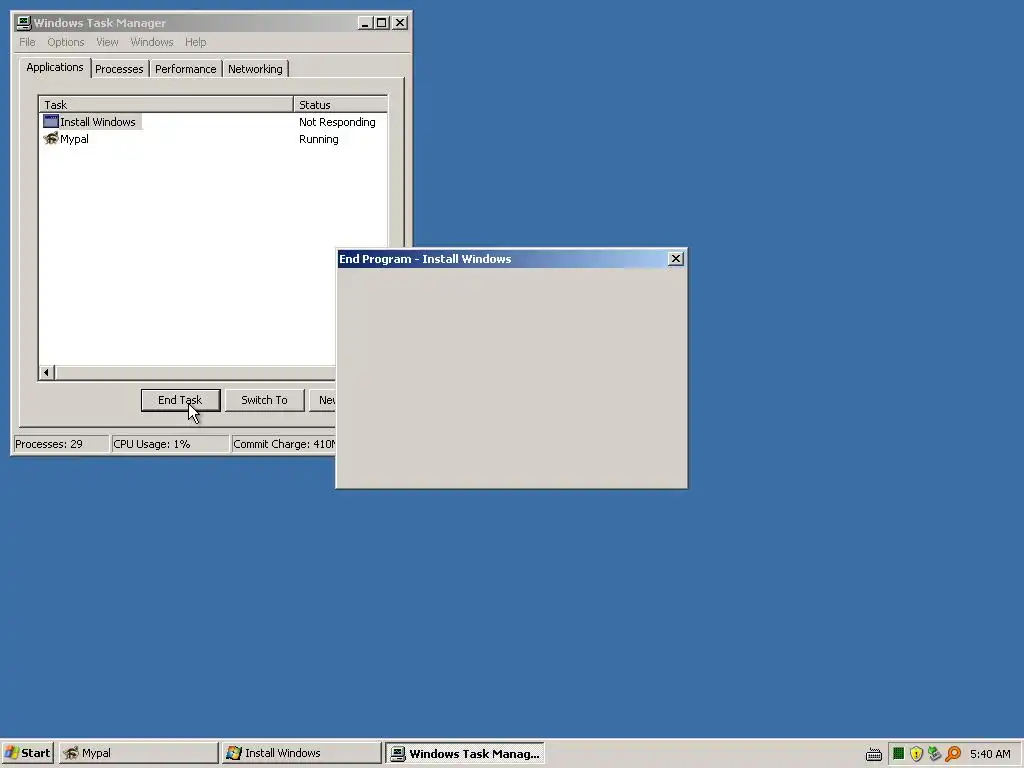The image size is (1024, 768).
Task: Close the Windows Task Manager window
Action: [x=400, y=23]
